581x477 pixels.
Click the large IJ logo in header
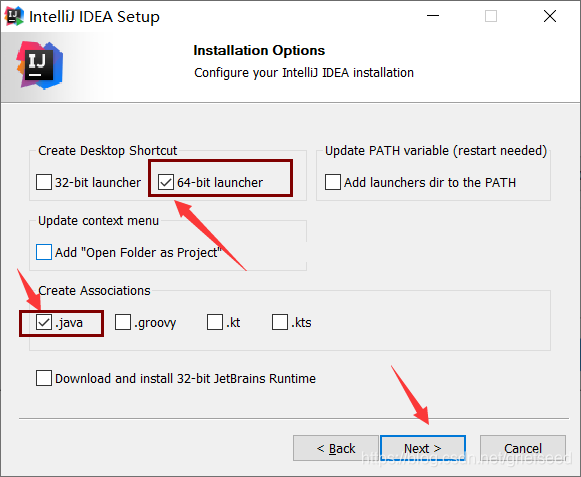pos(40,66)
